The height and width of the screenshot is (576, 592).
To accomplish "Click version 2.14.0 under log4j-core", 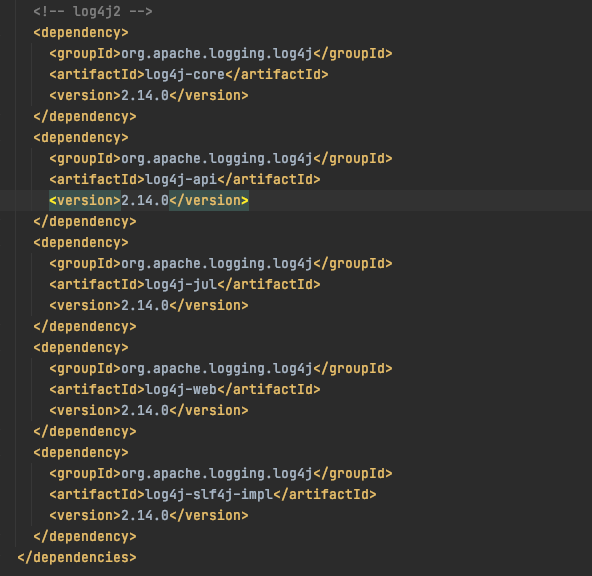I will [145, 95].
